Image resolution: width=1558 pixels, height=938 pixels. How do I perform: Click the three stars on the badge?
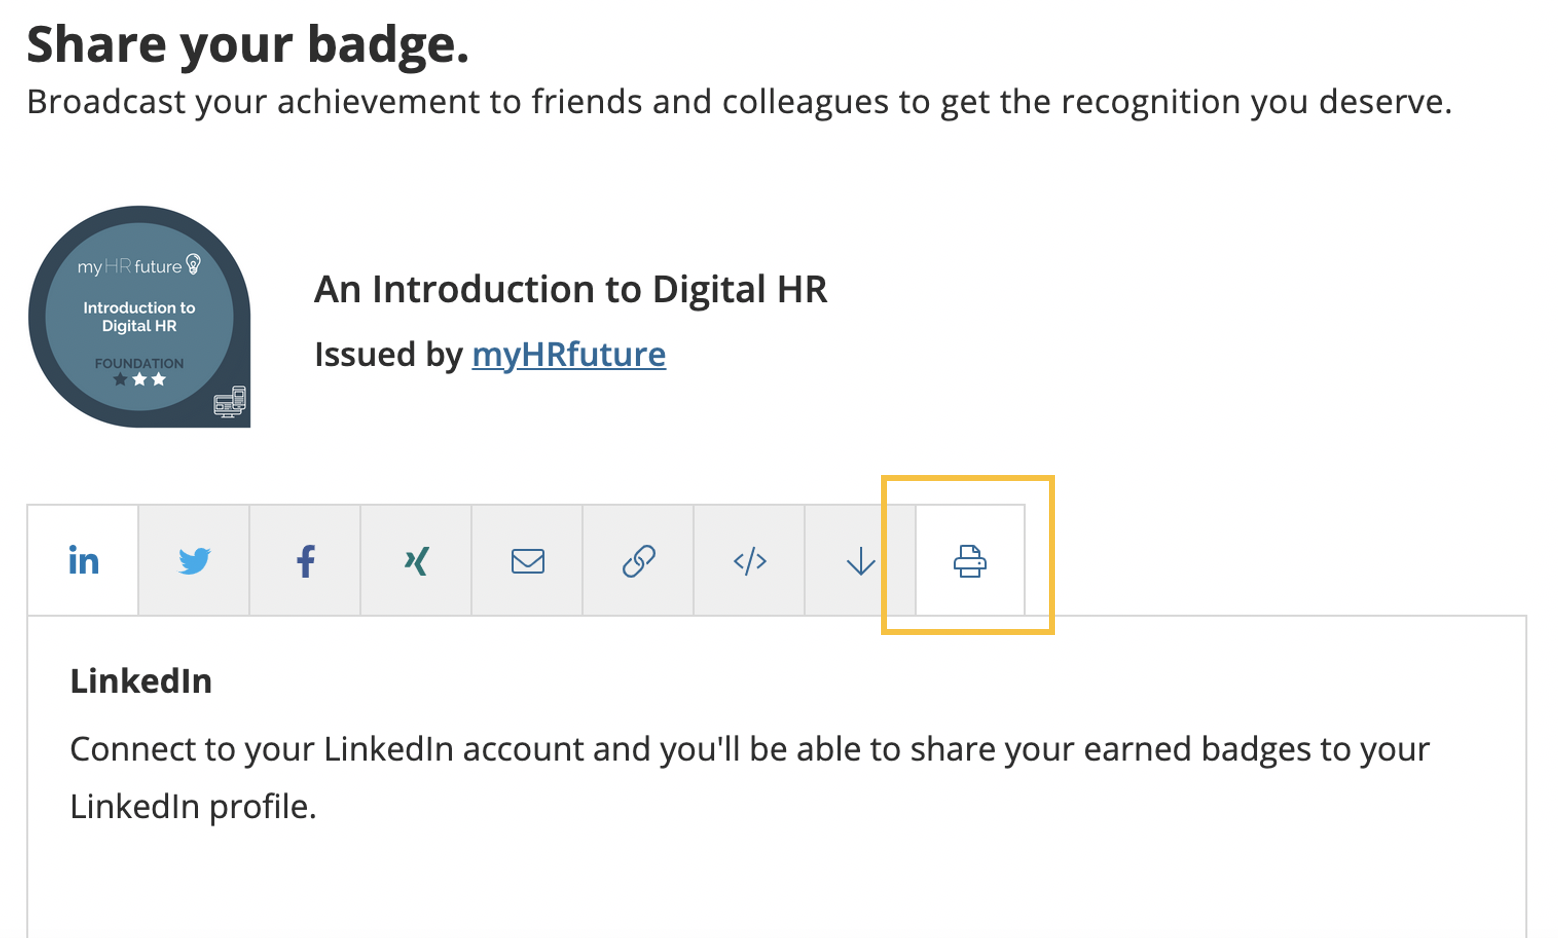(139, 380)
